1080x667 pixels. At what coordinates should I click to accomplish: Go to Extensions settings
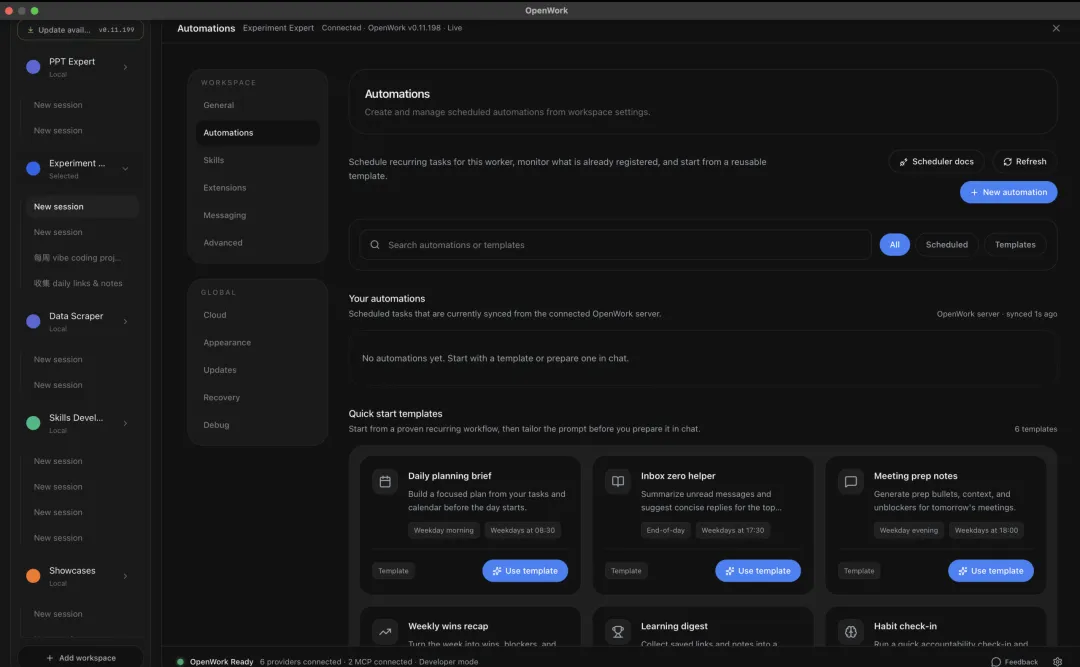(258, 187)
